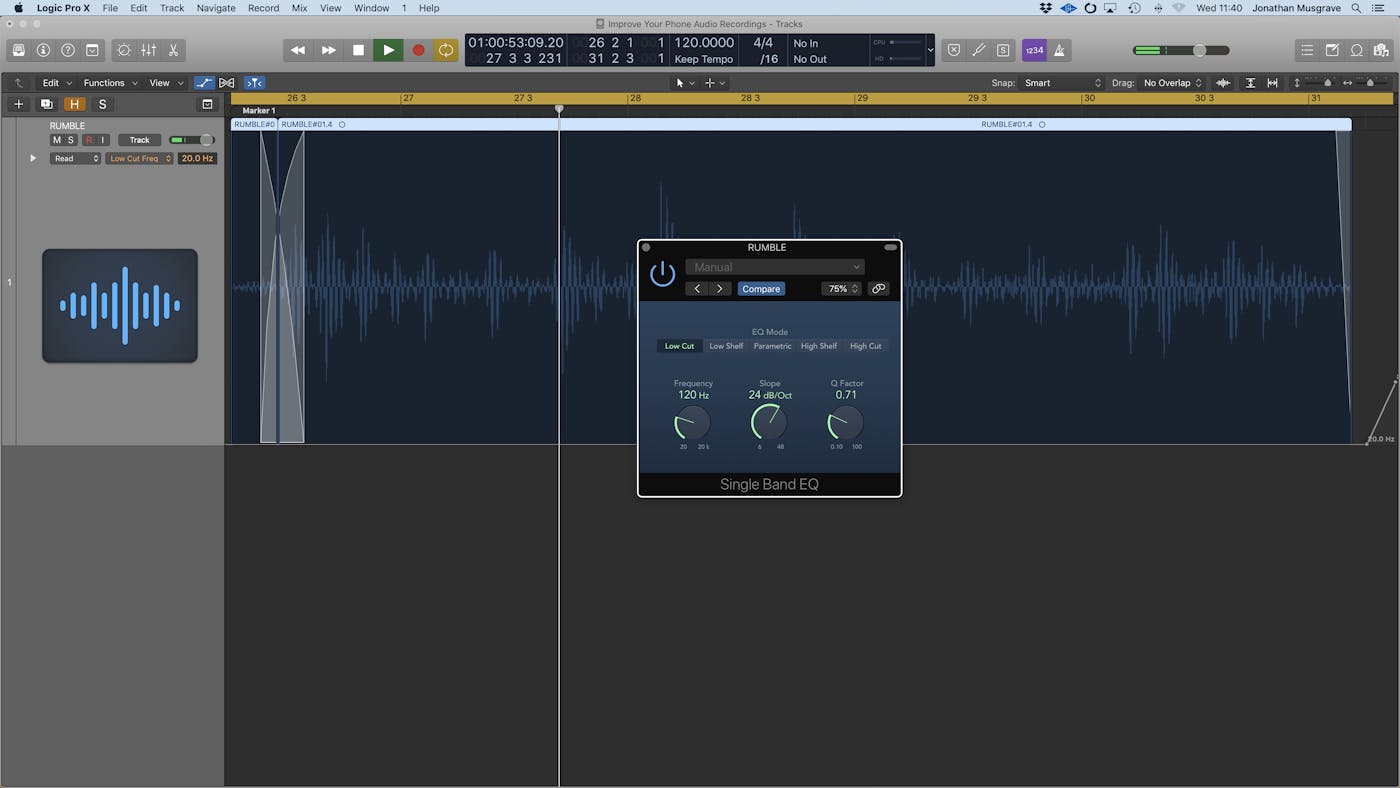The height and width of the screenshot is (788, 1400).
Task: Open the Loop Browser icon
Action: click(1357, 50)
